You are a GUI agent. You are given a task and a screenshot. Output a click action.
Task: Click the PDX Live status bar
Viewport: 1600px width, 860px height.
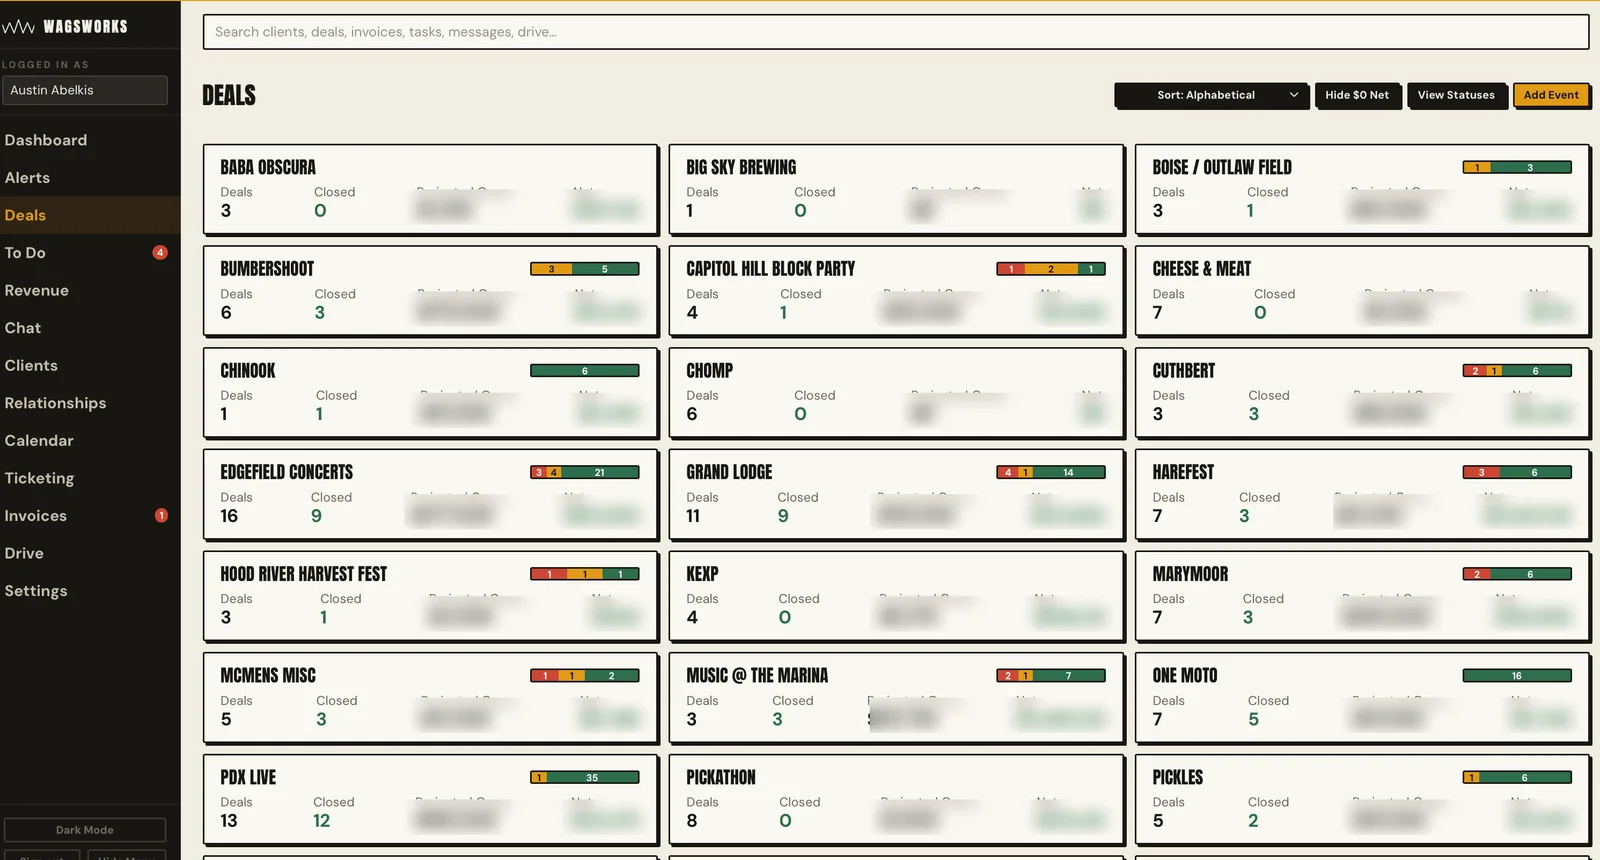click(x=585, y=777)
